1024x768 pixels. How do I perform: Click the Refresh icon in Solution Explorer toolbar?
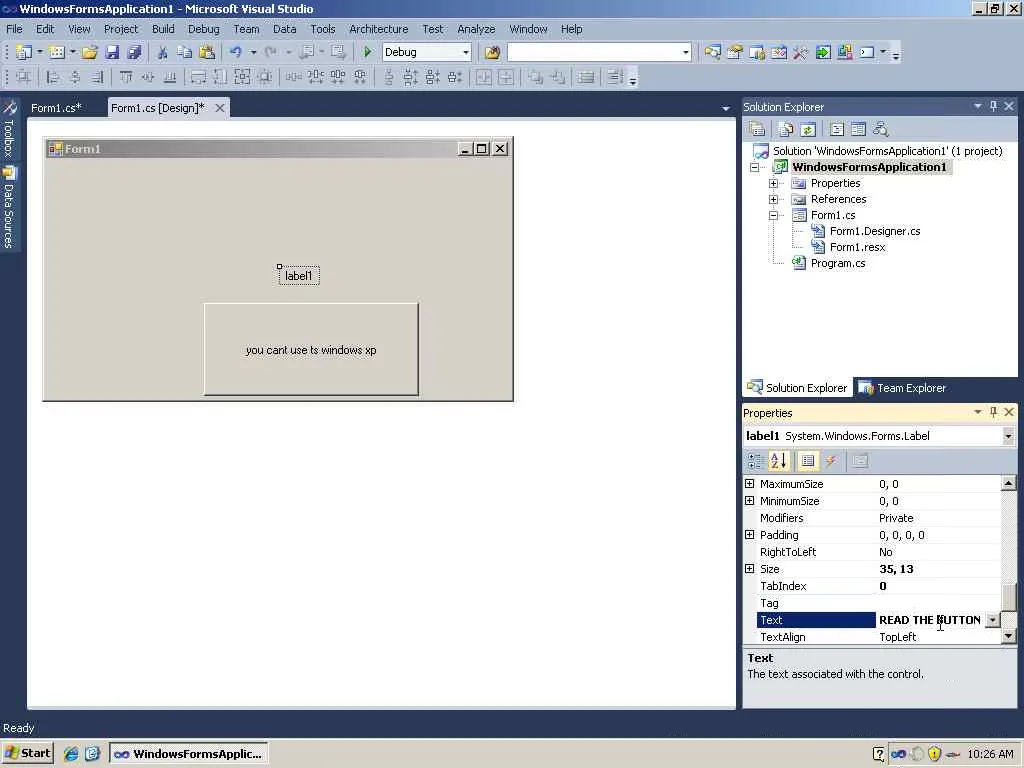(x=808, y=129)
